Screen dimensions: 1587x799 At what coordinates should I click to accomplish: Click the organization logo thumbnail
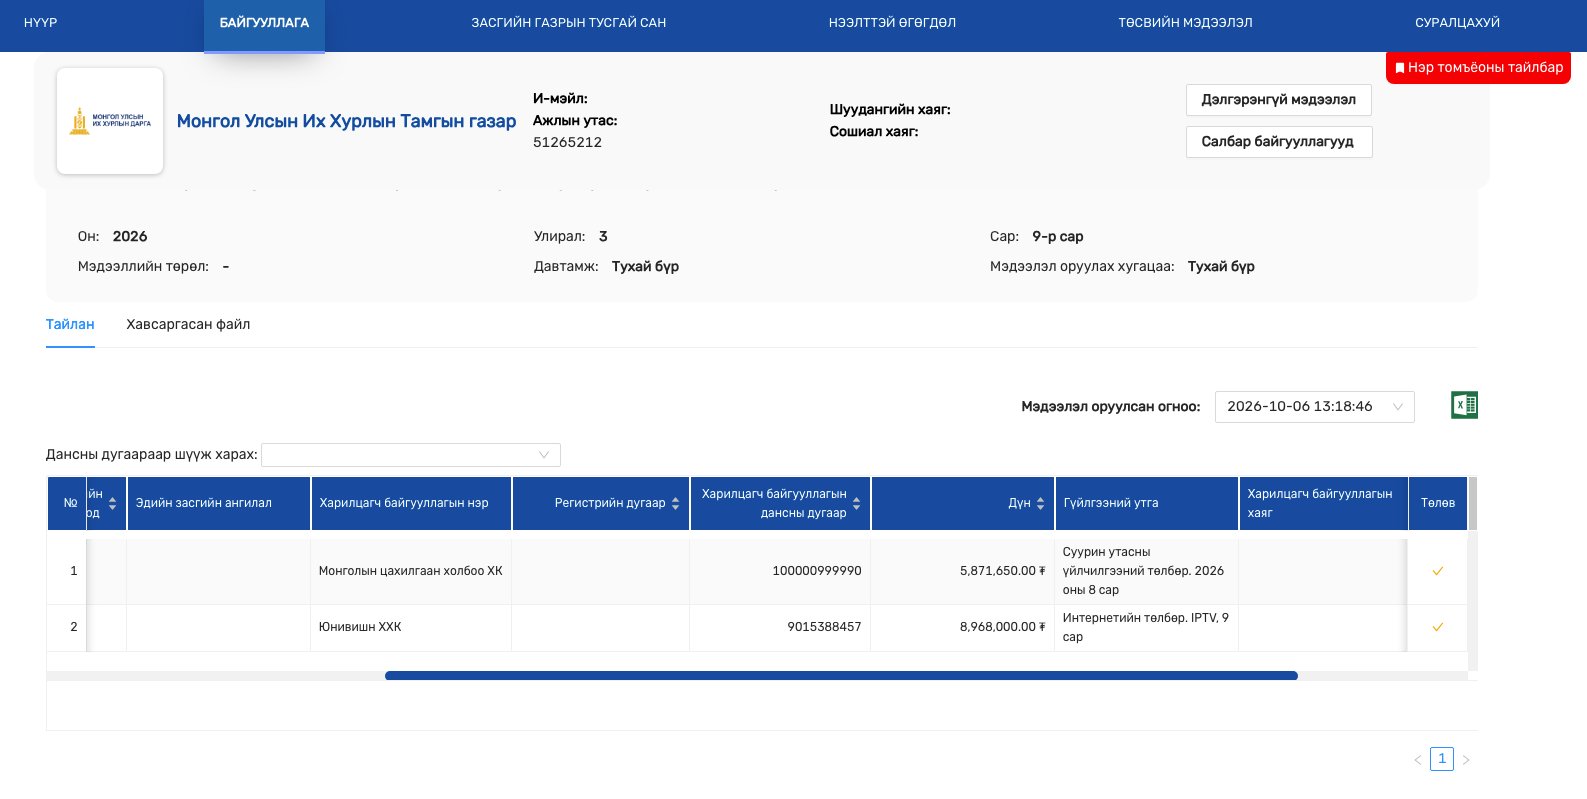click(x=110, y=121)
